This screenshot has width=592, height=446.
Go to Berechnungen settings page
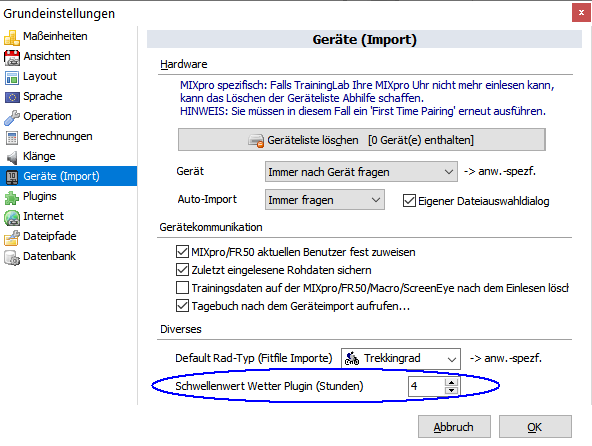point(57,136)
